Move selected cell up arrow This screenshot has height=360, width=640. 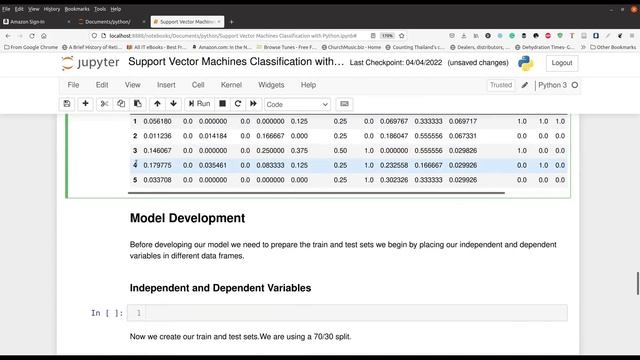(157, 104)
